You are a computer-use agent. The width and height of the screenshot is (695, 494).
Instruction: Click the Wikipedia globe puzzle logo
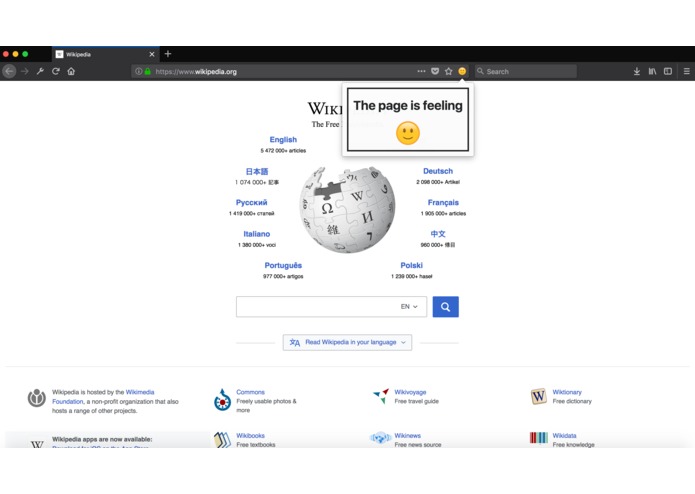click(347, 209)
